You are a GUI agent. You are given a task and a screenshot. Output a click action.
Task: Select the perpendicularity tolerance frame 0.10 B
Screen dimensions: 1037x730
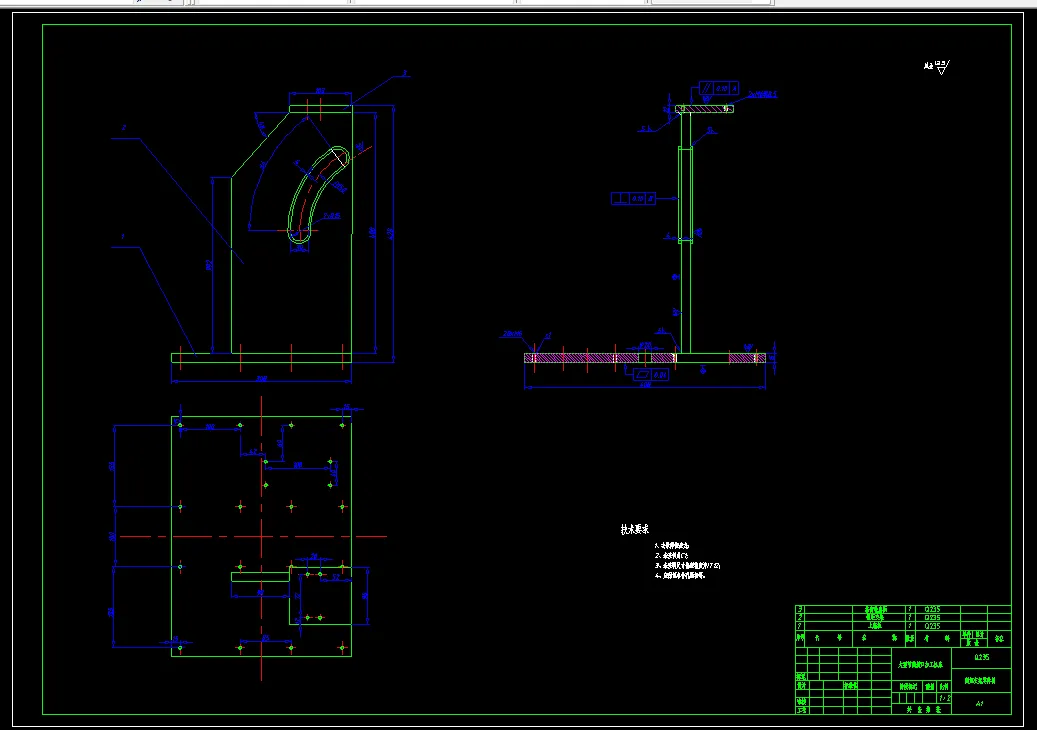[x=634, y=198]
